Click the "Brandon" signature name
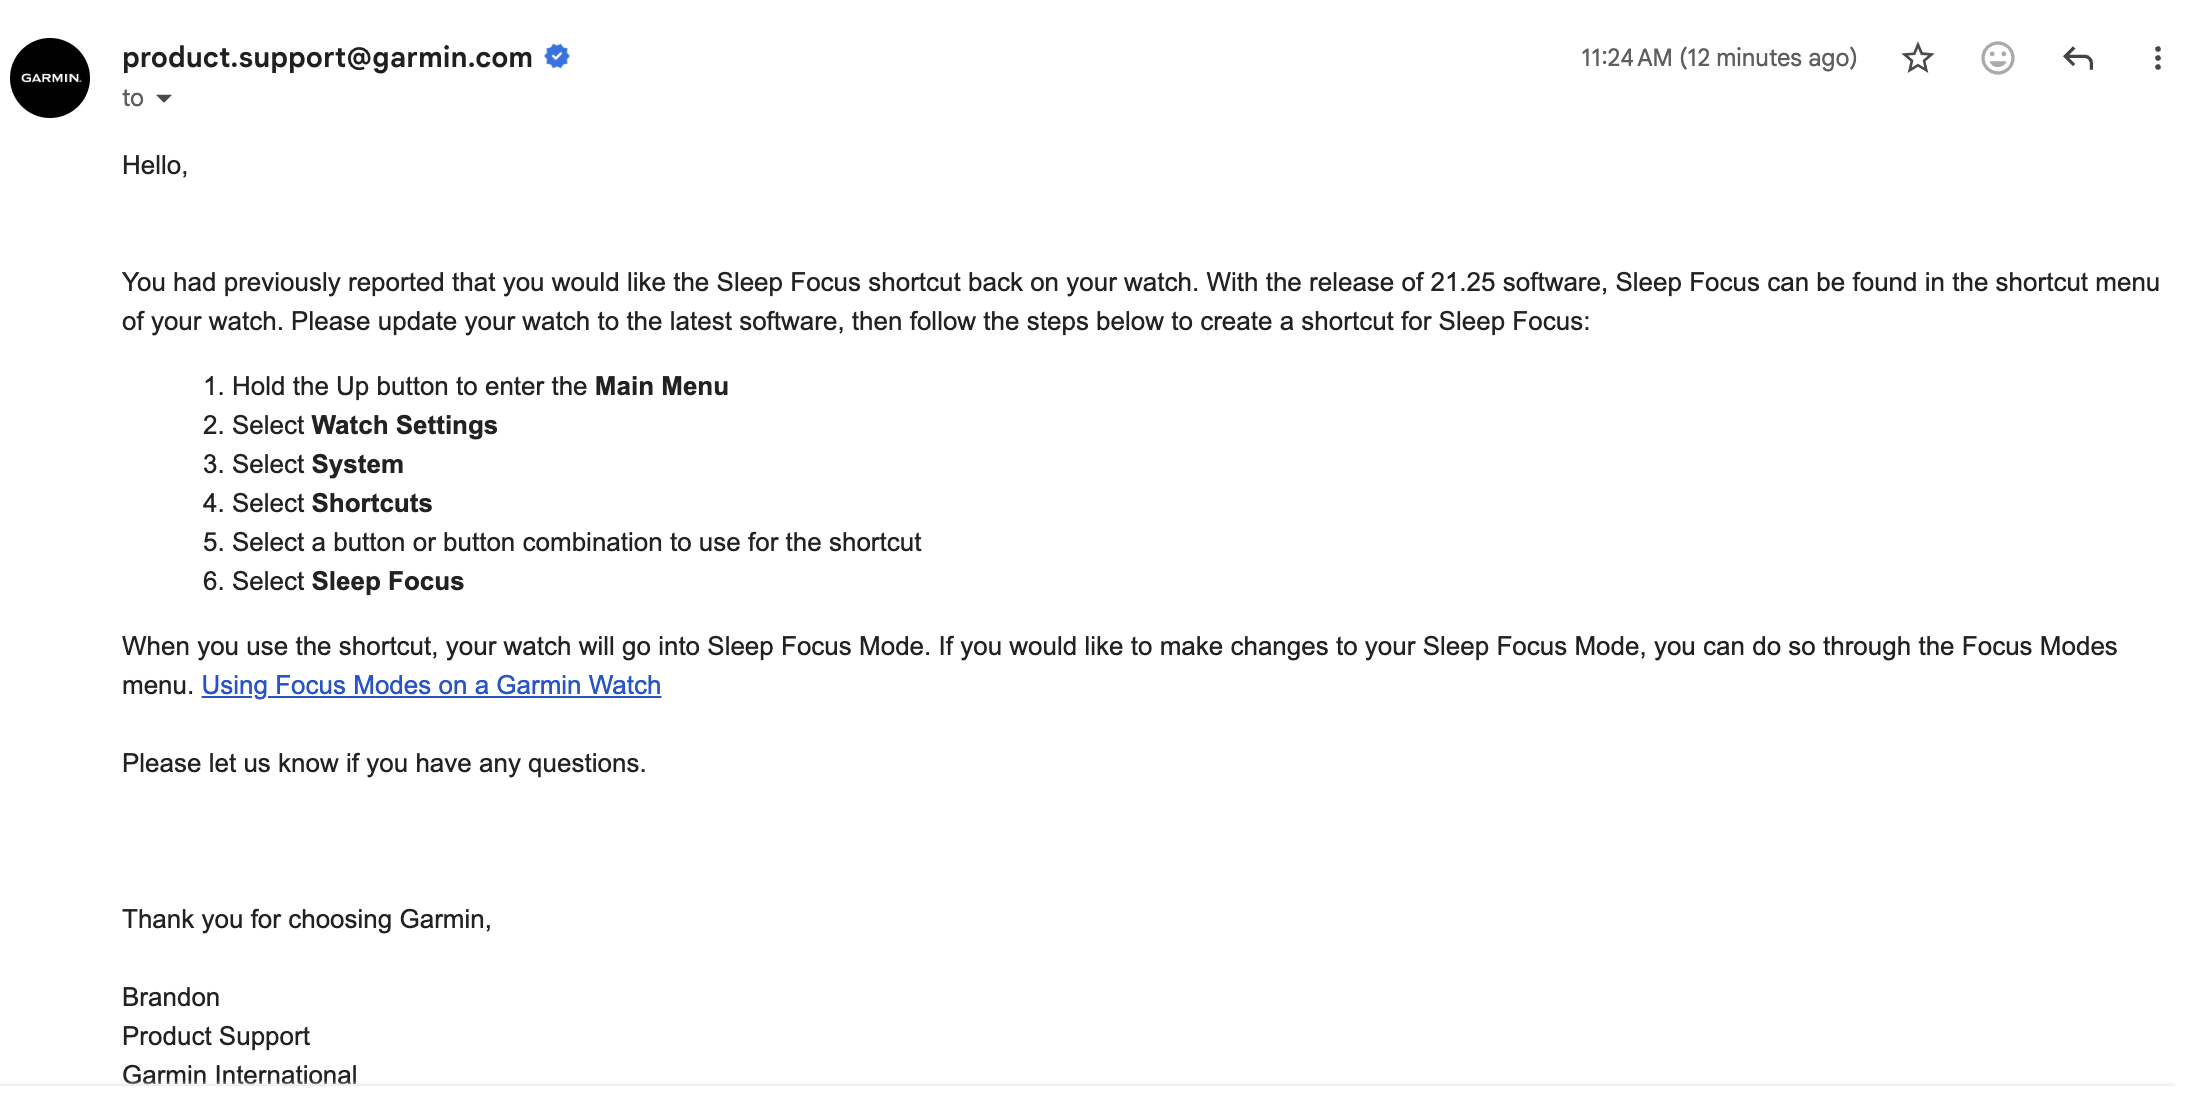This screenshot has height=1094, width=2206. 171,997
